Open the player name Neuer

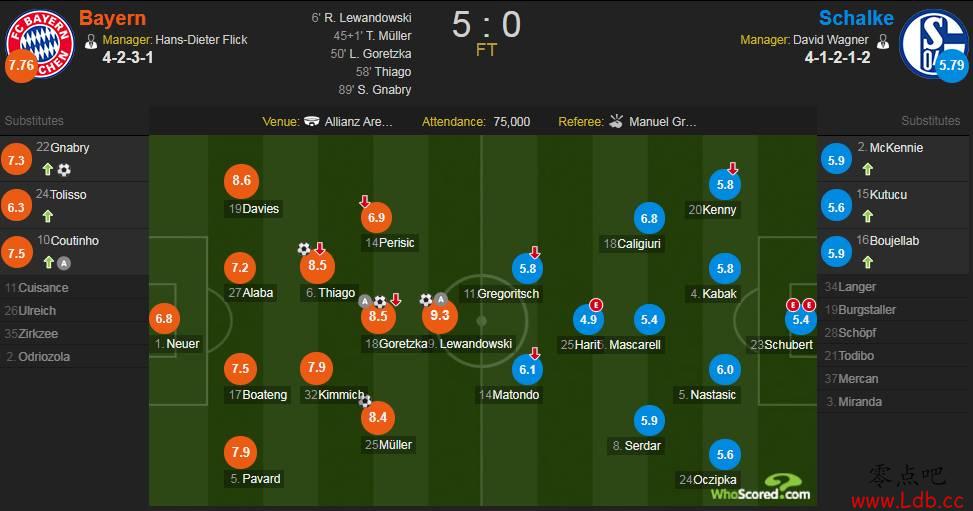coord(182,343)
